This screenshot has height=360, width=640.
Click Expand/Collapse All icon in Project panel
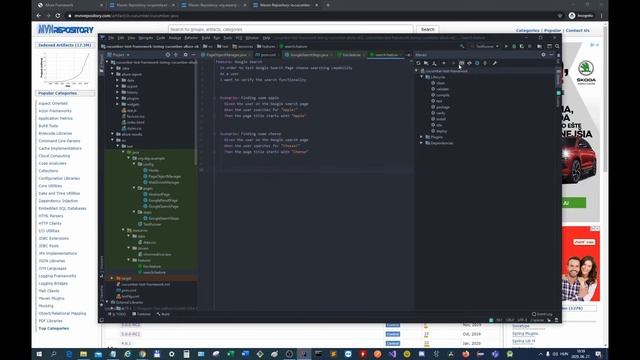click(176, 55)
